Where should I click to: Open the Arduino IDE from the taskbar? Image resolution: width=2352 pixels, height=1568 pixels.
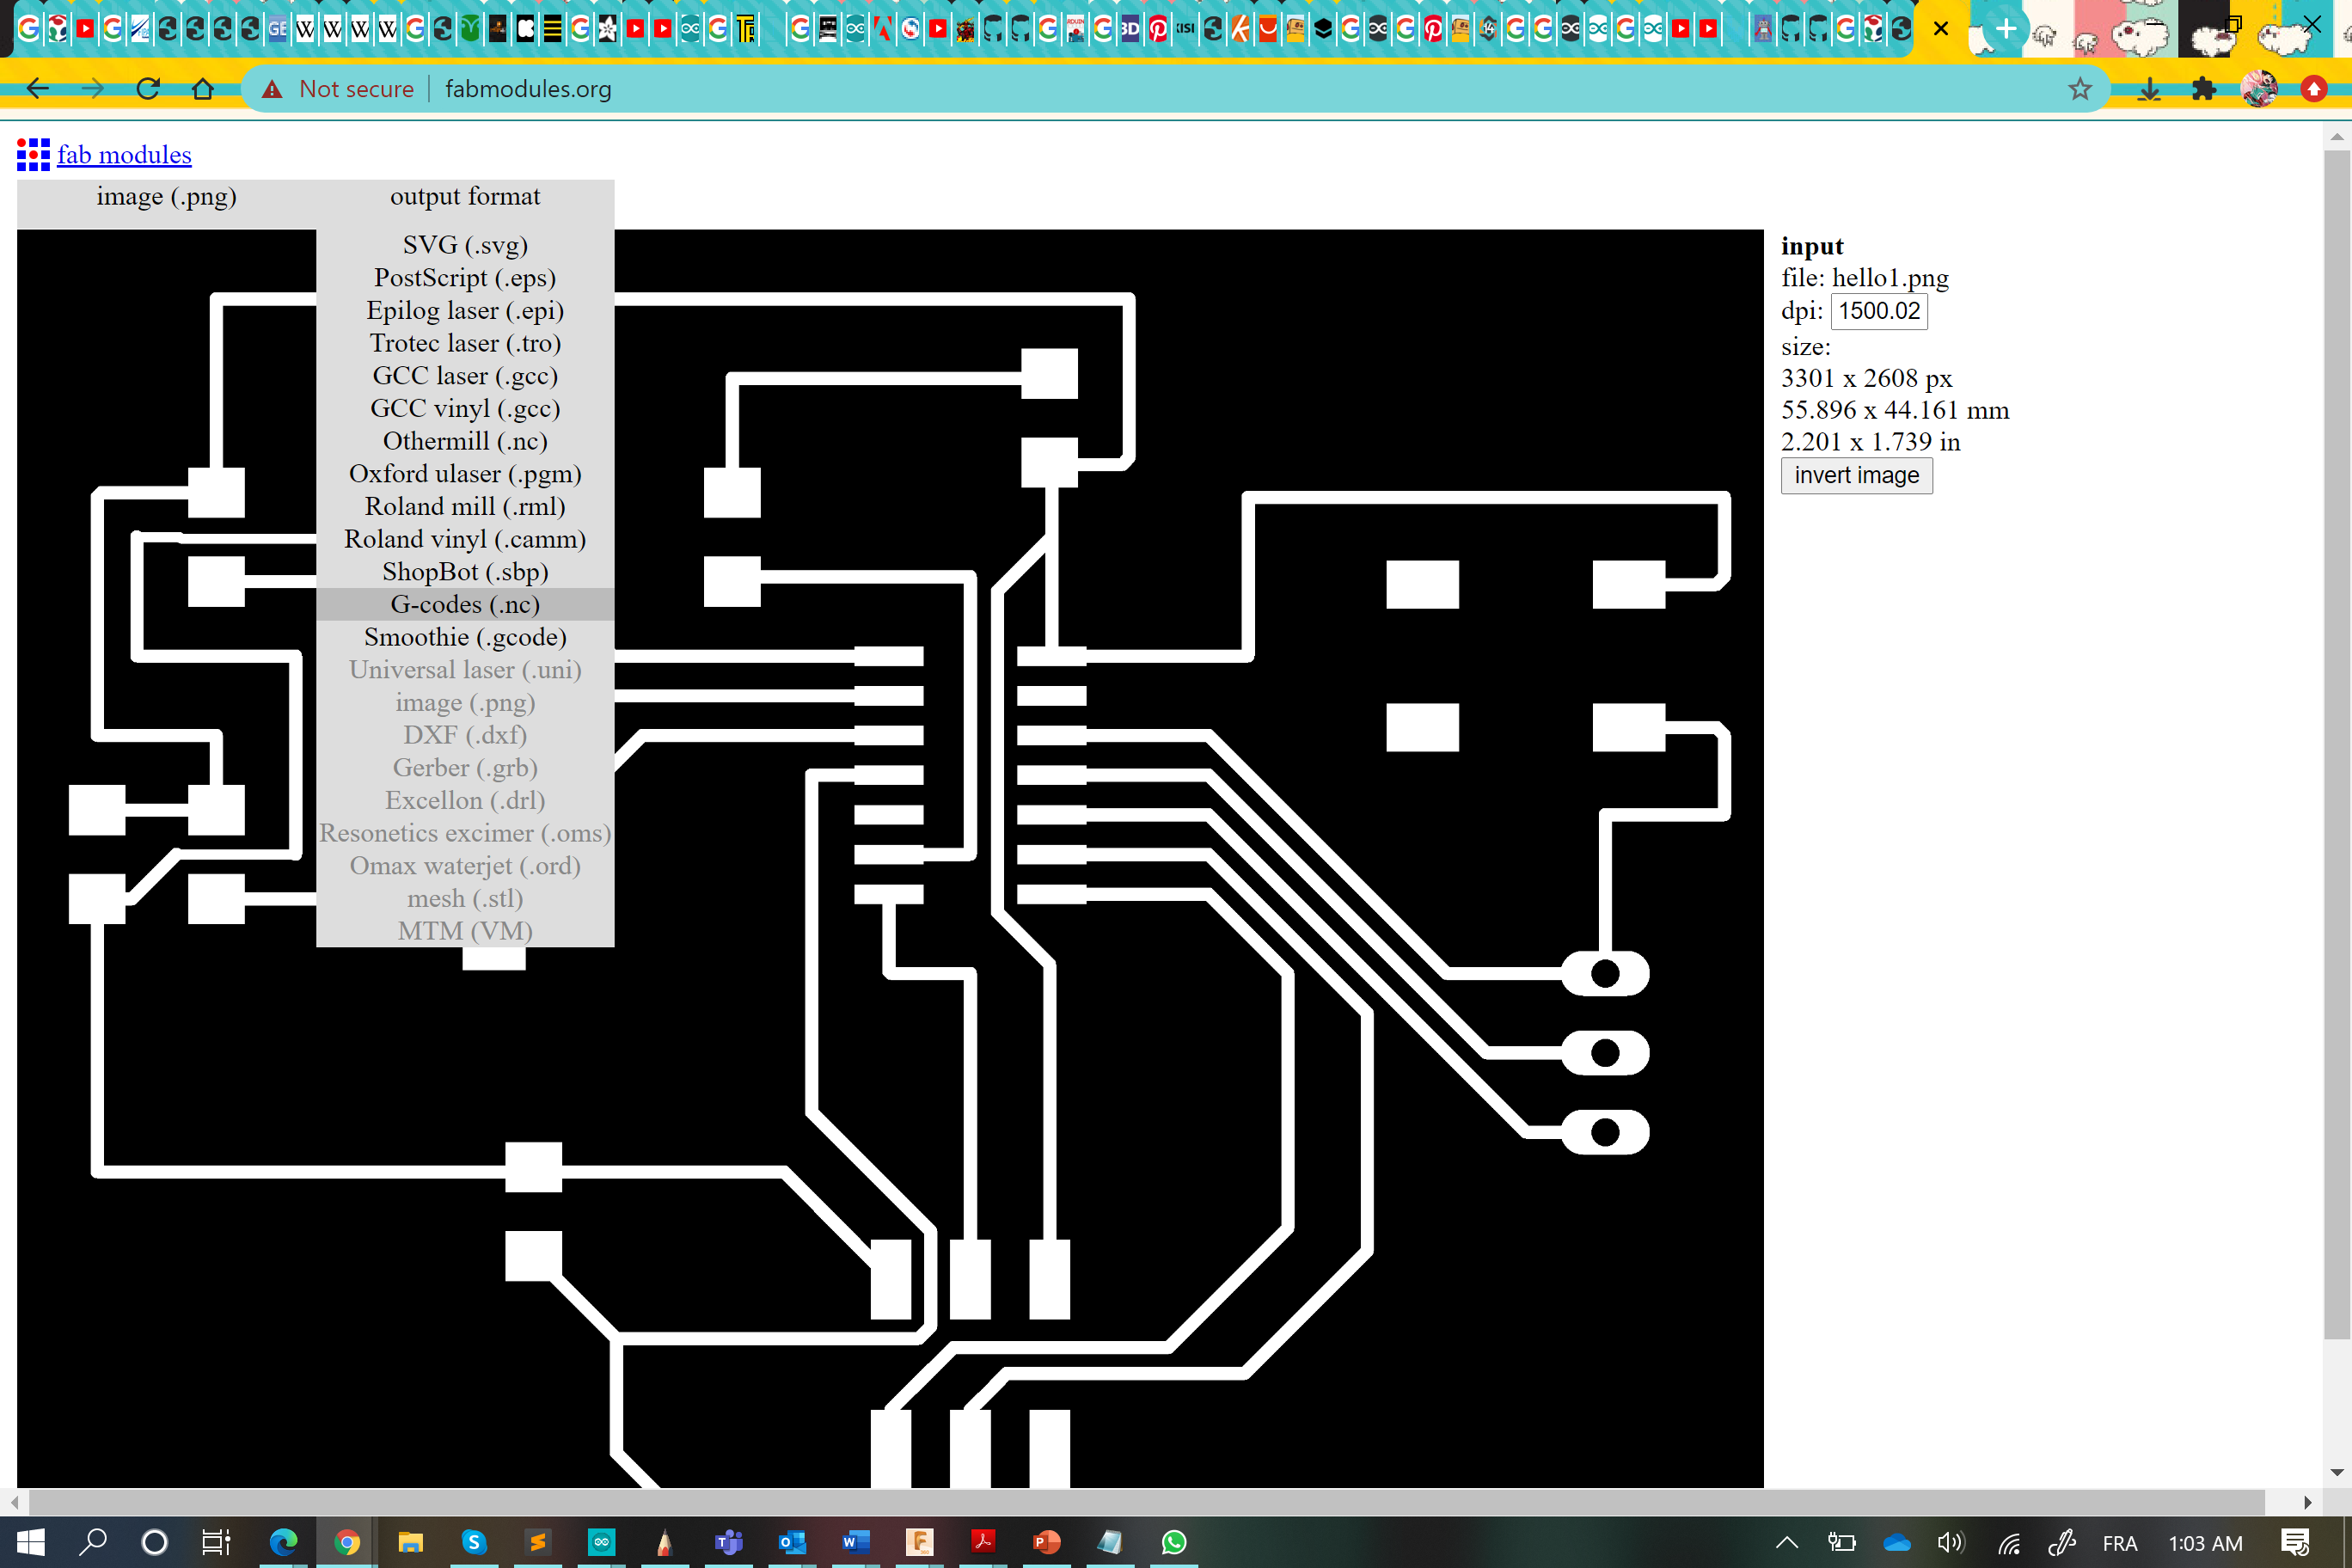coord(601,1542)
